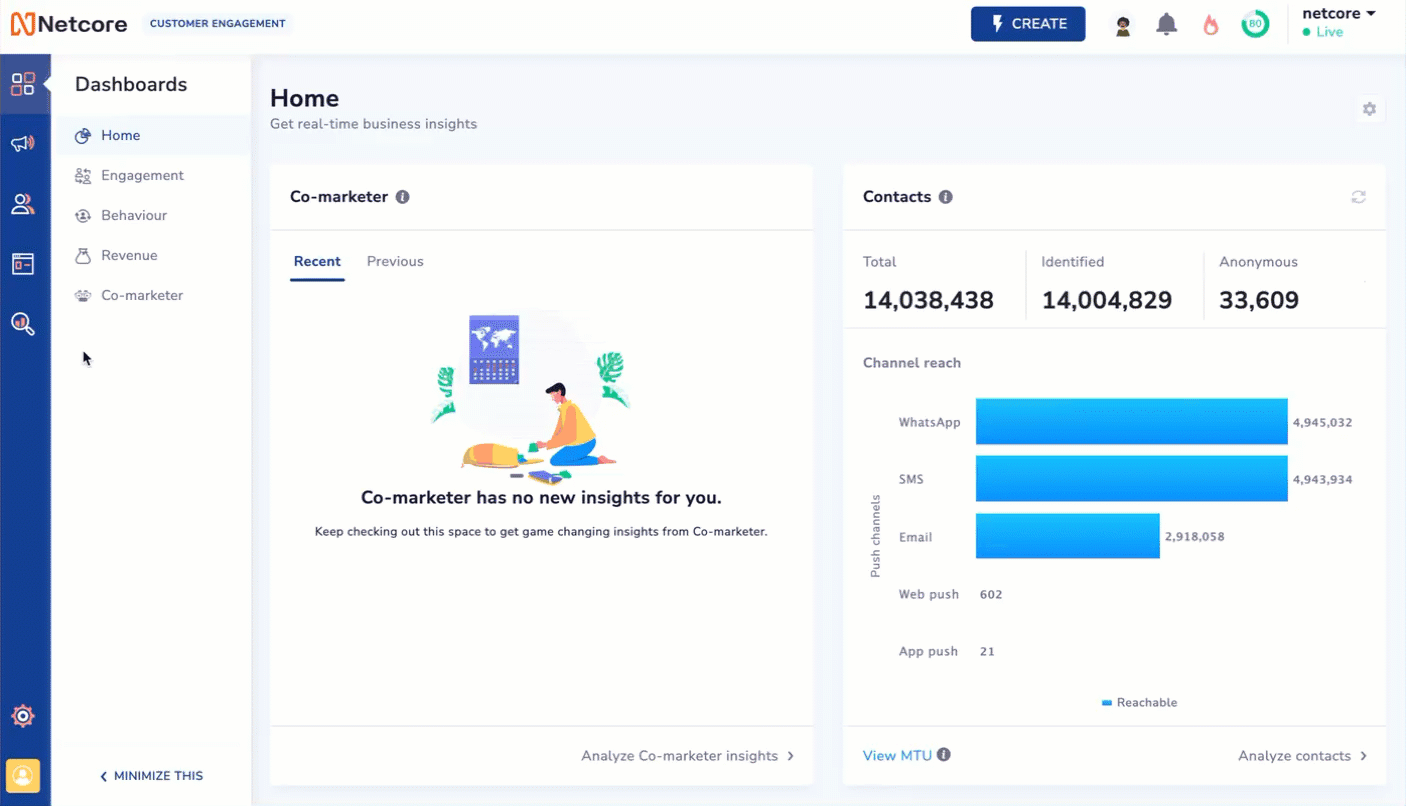The image size is (1406, 806).
Task: Select Engagement in Dashboards menu
Action: point(142,175)
